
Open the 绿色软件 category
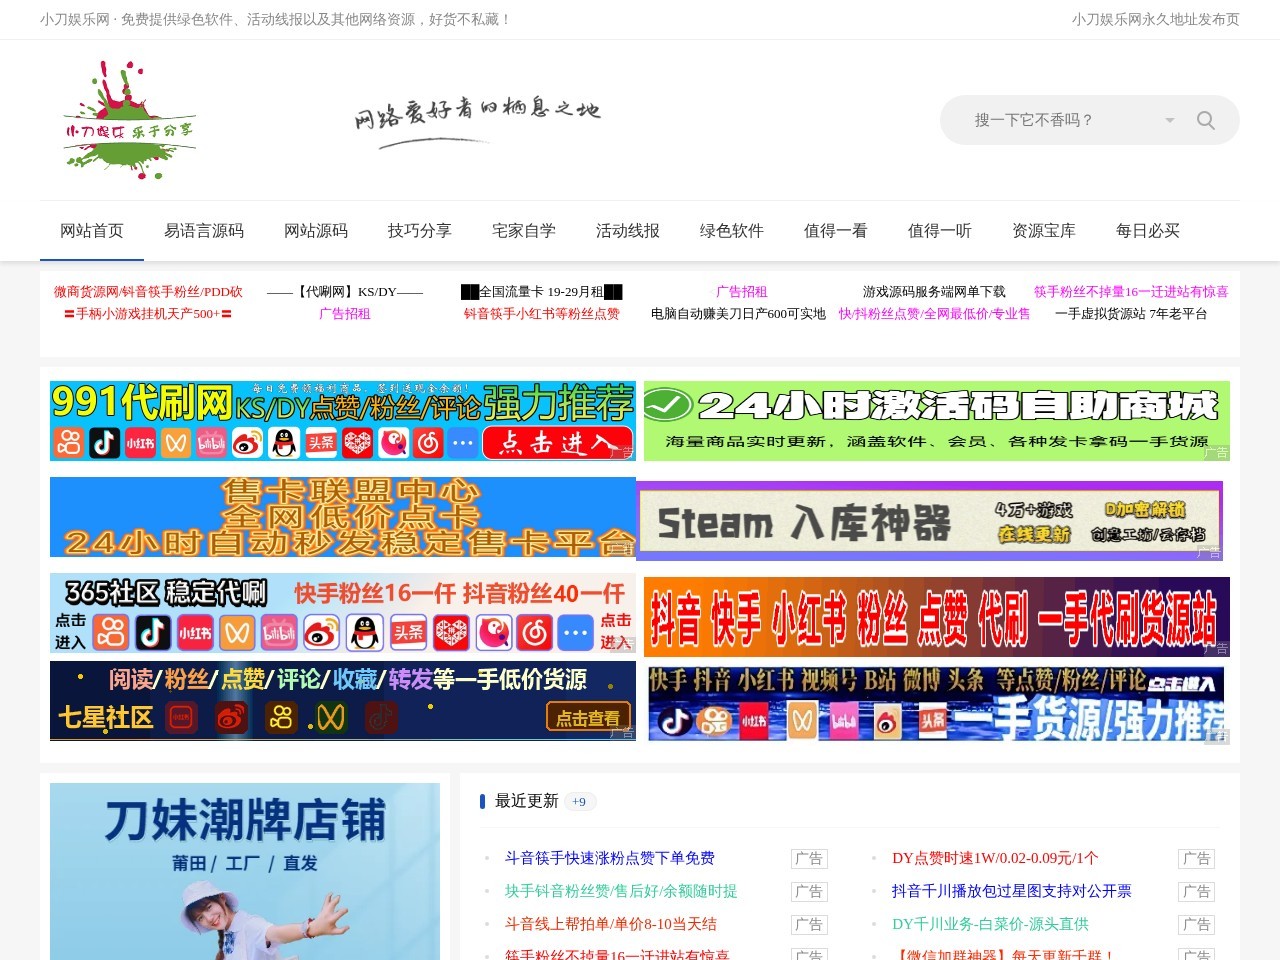coord(732,231)
